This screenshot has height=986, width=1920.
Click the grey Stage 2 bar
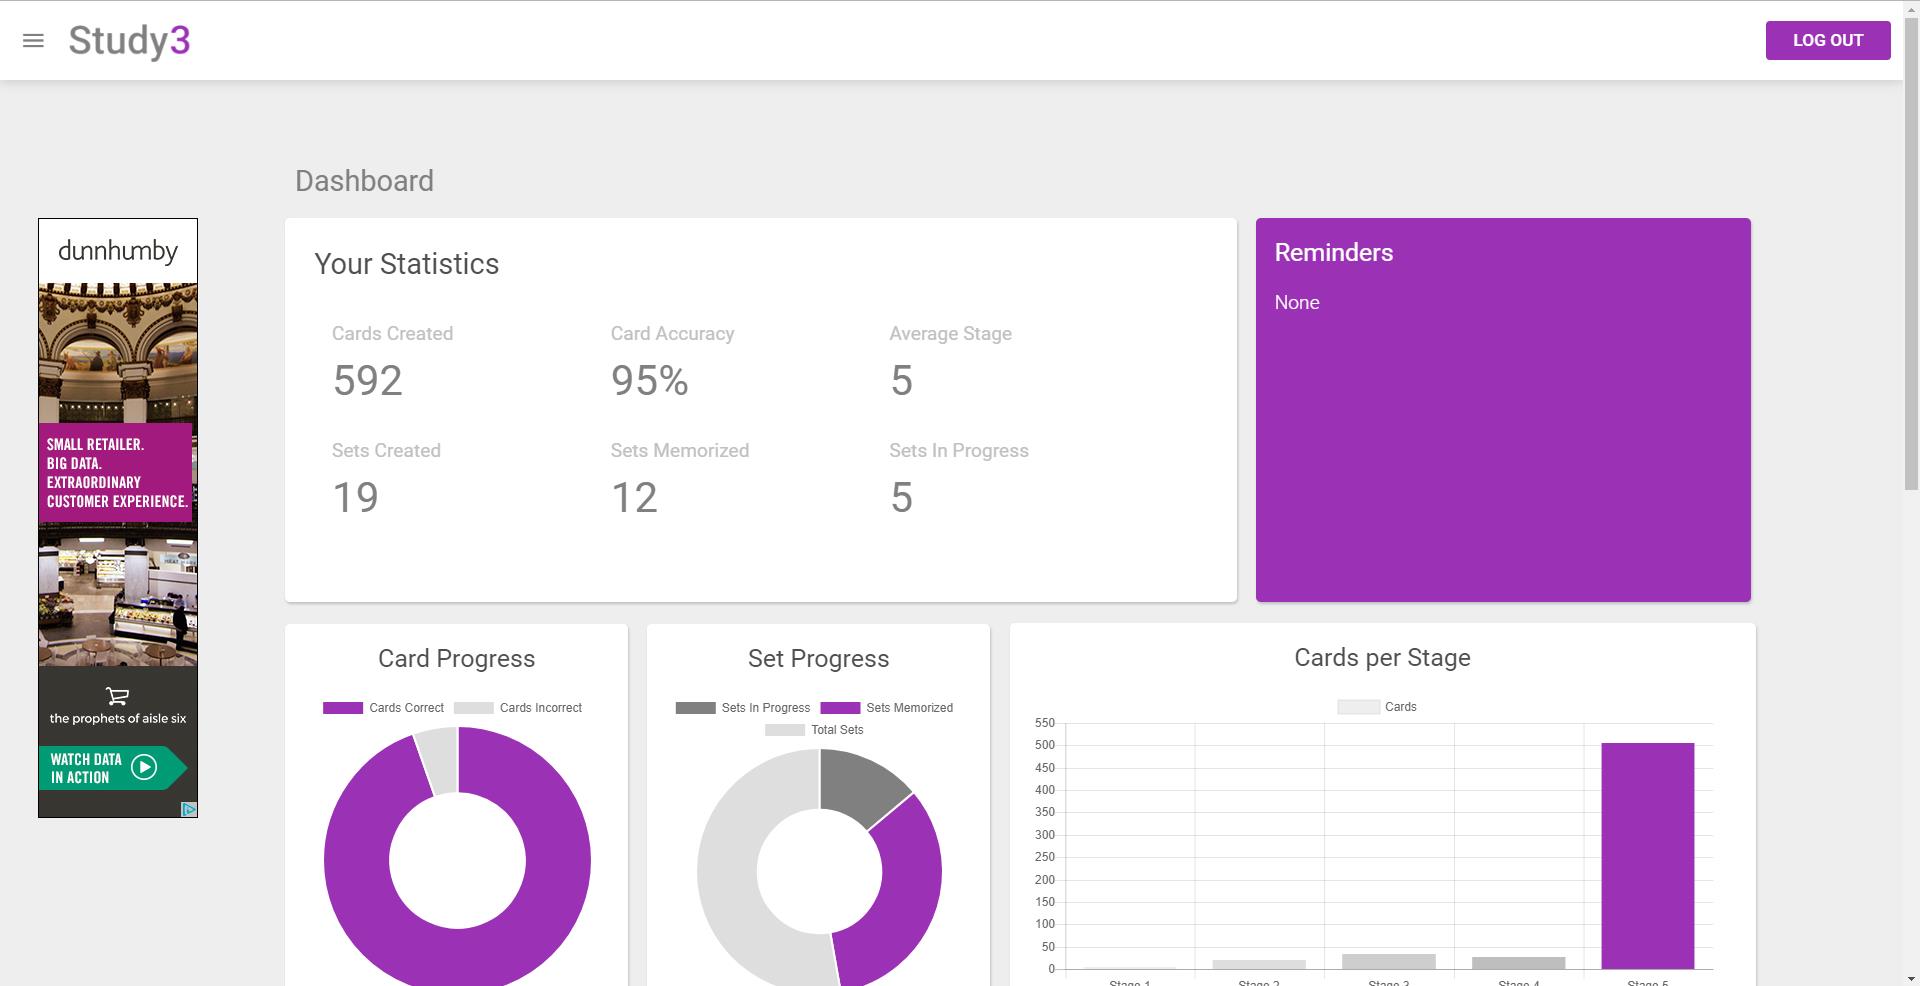(1259, 965)
